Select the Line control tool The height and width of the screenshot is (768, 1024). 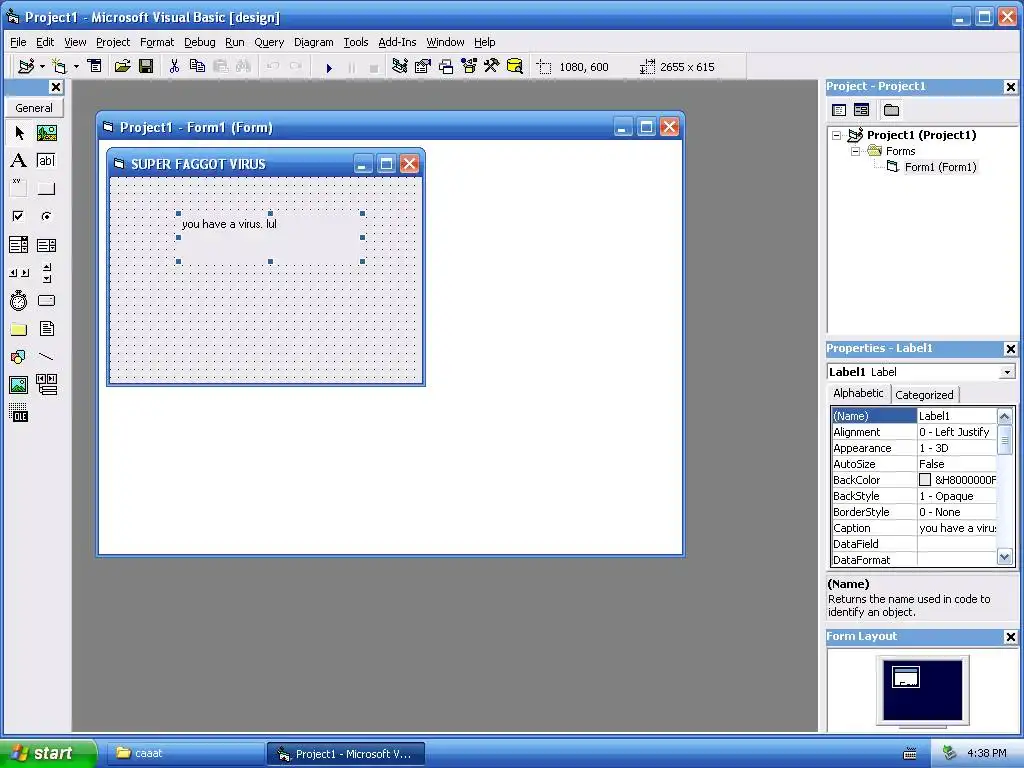(46, 357)
